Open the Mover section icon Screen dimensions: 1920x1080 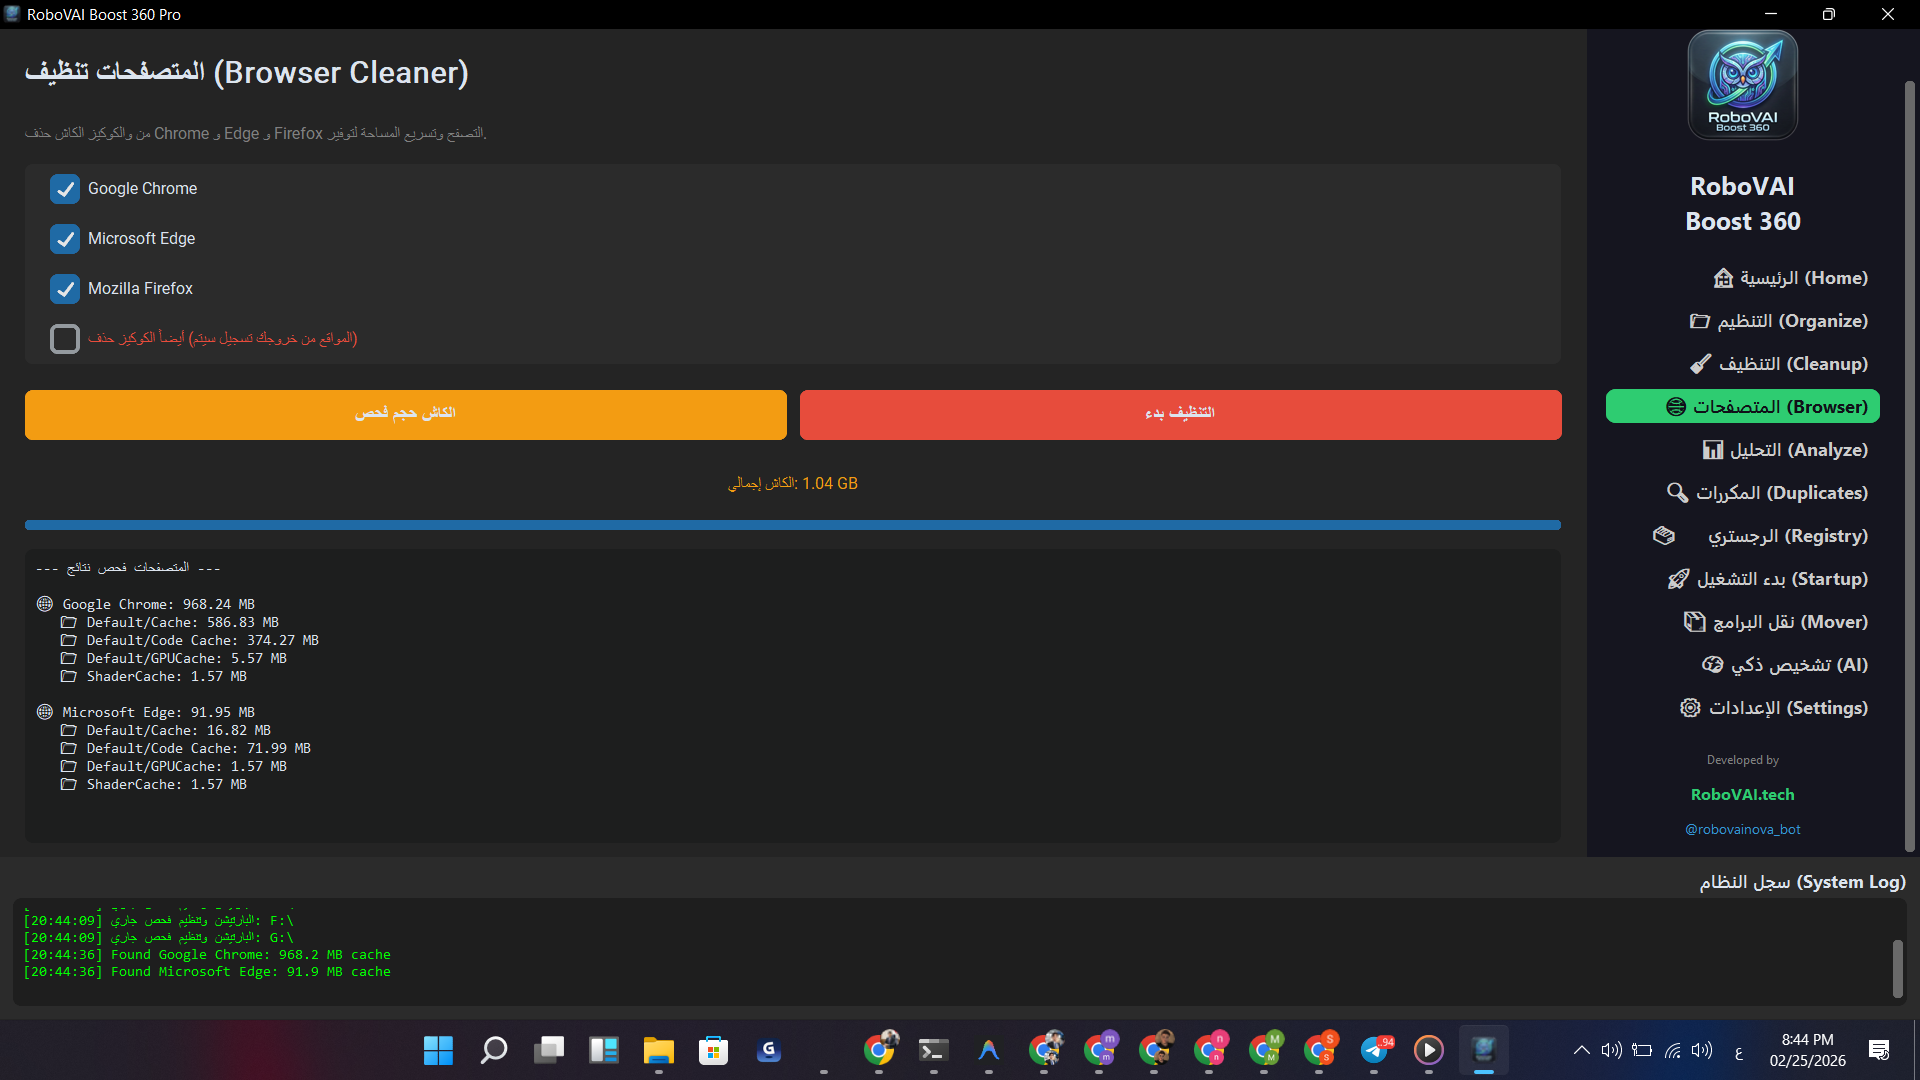pyautogui.click(x=1694, y=622)
